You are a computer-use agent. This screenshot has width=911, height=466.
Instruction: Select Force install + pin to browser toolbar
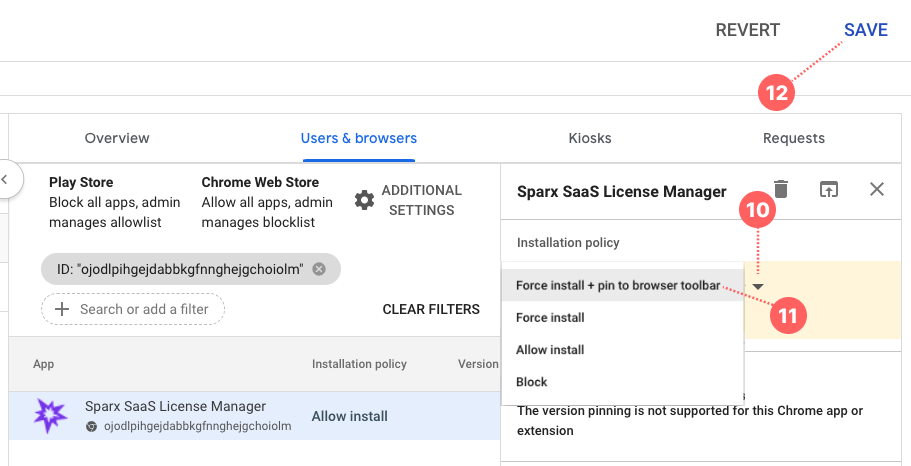617,286
